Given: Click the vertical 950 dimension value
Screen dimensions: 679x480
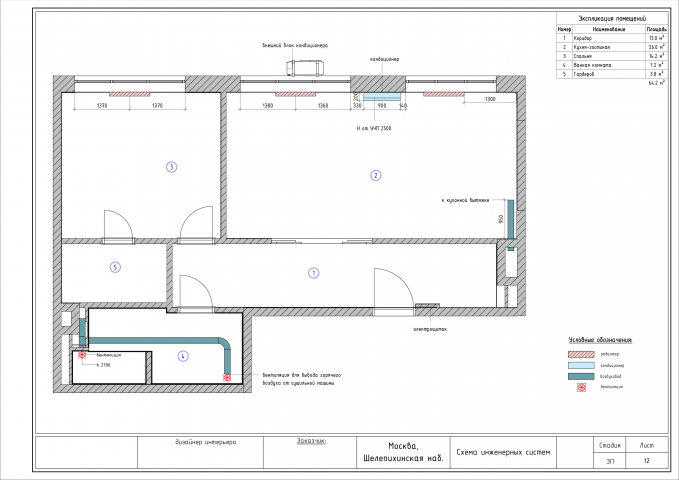Looking at the screenshot, I should (501, 219).
